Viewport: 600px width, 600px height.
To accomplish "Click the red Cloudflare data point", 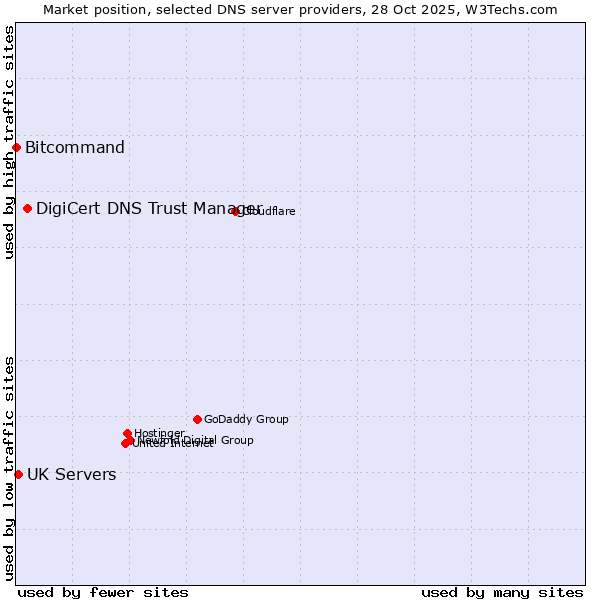I will (236, 211).
